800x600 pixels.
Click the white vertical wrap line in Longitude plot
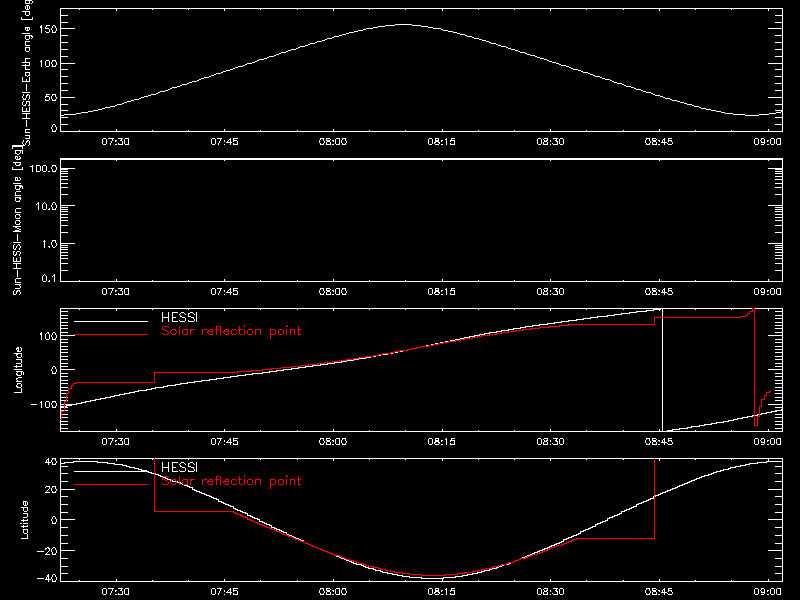(x=662, y=370)
